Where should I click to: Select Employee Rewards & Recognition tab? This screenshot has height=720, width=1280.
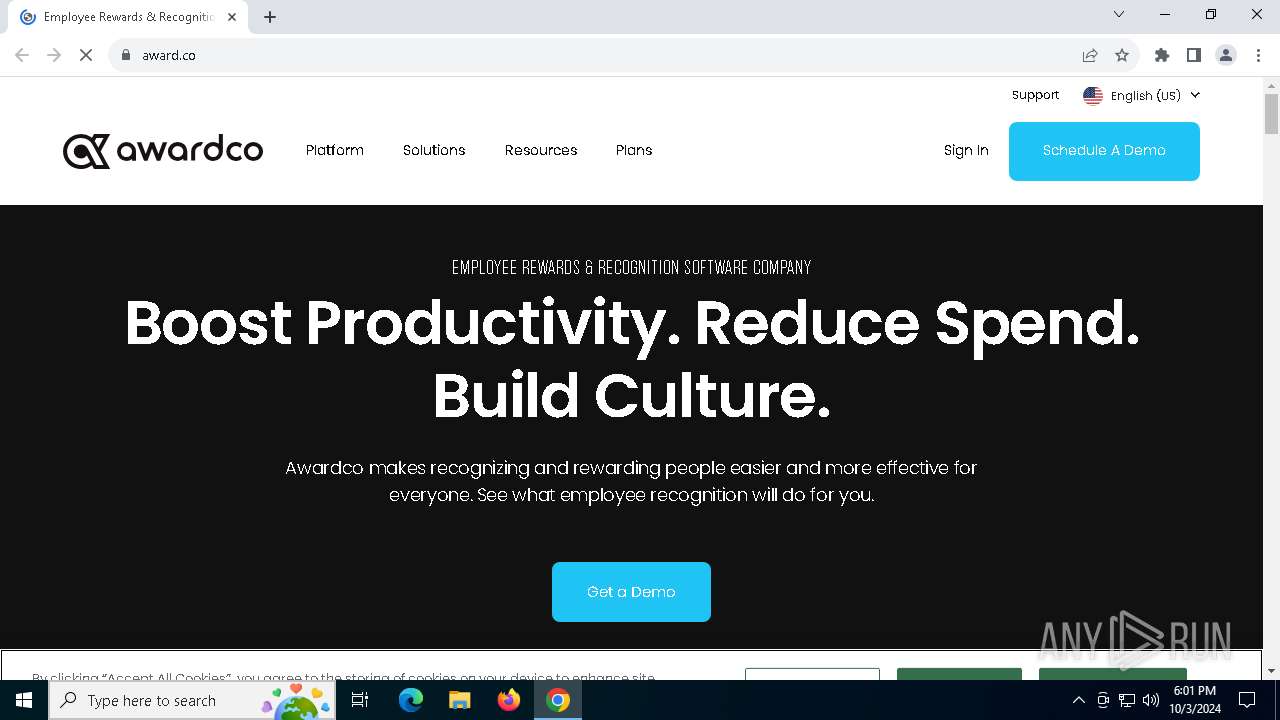[130, 17]
